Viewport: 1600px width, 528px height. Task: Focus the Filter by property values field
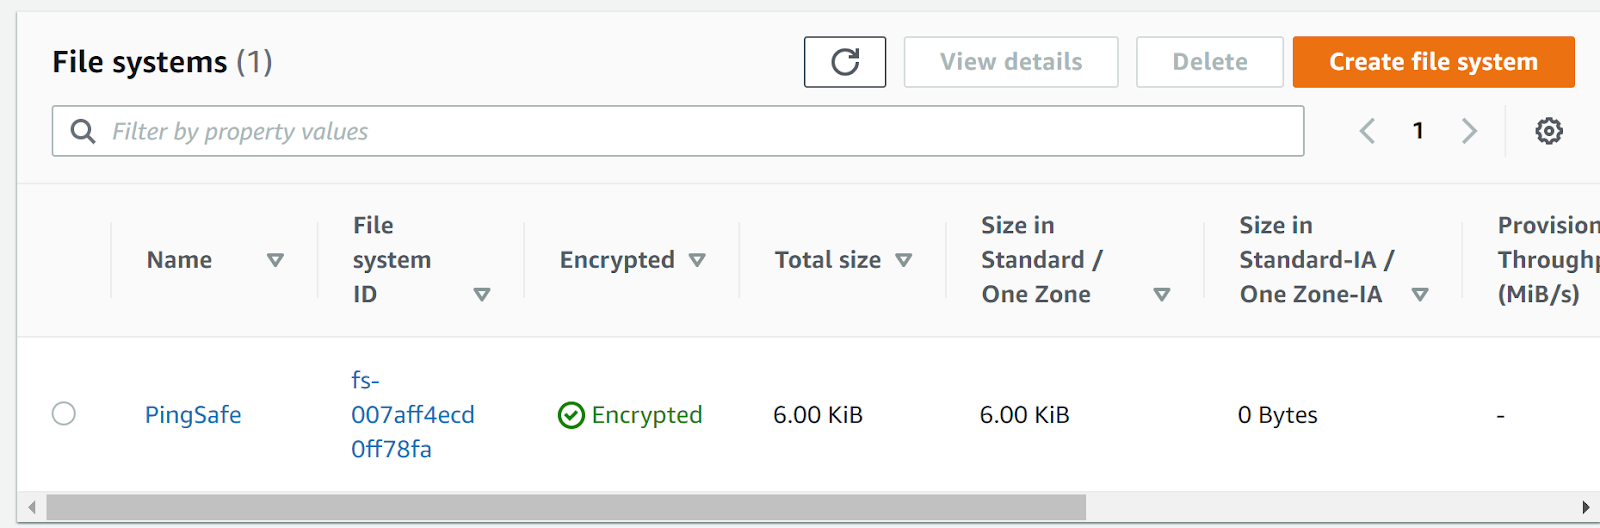[x=700, y=131]
